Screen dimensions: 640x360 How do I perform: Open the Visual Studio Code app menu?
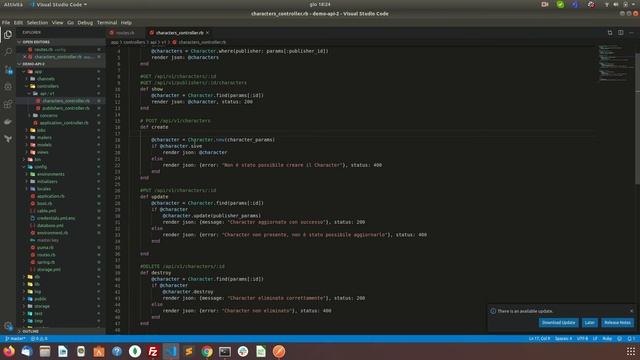pyautogui.click(x=59, y=4)
